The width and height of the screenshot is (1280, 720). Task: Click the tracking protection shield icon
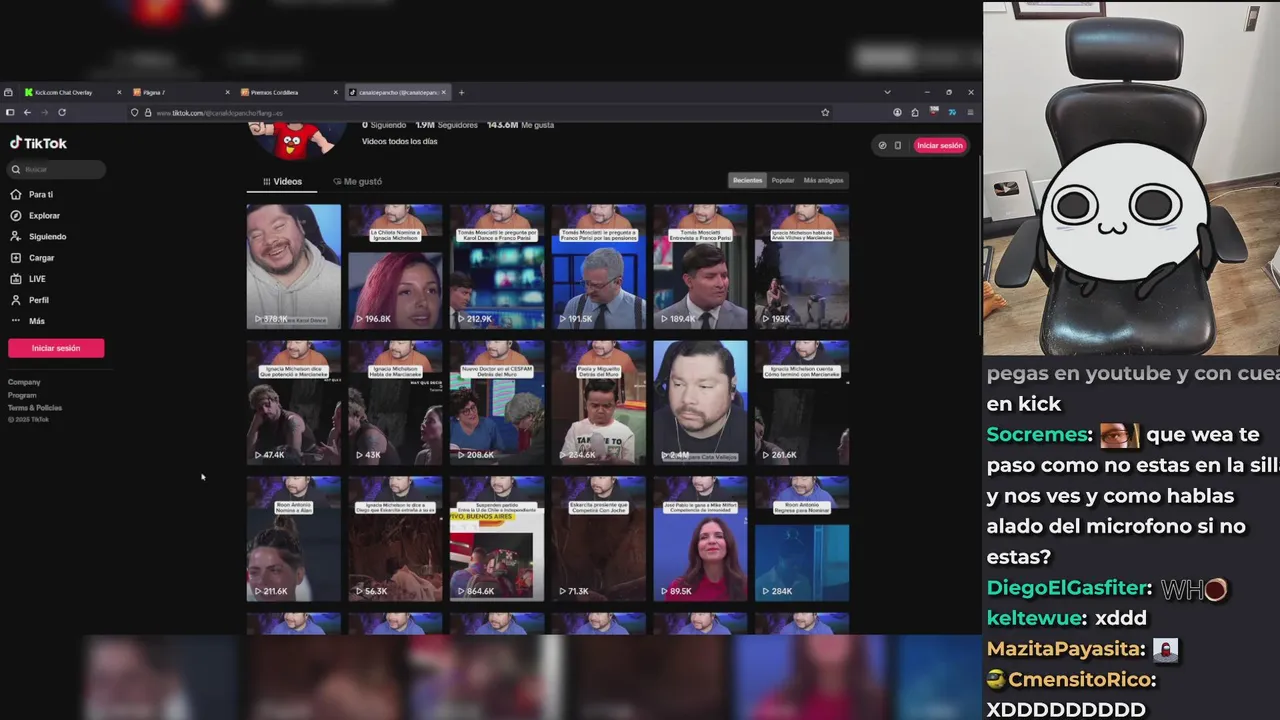click(x=135, y=112)
